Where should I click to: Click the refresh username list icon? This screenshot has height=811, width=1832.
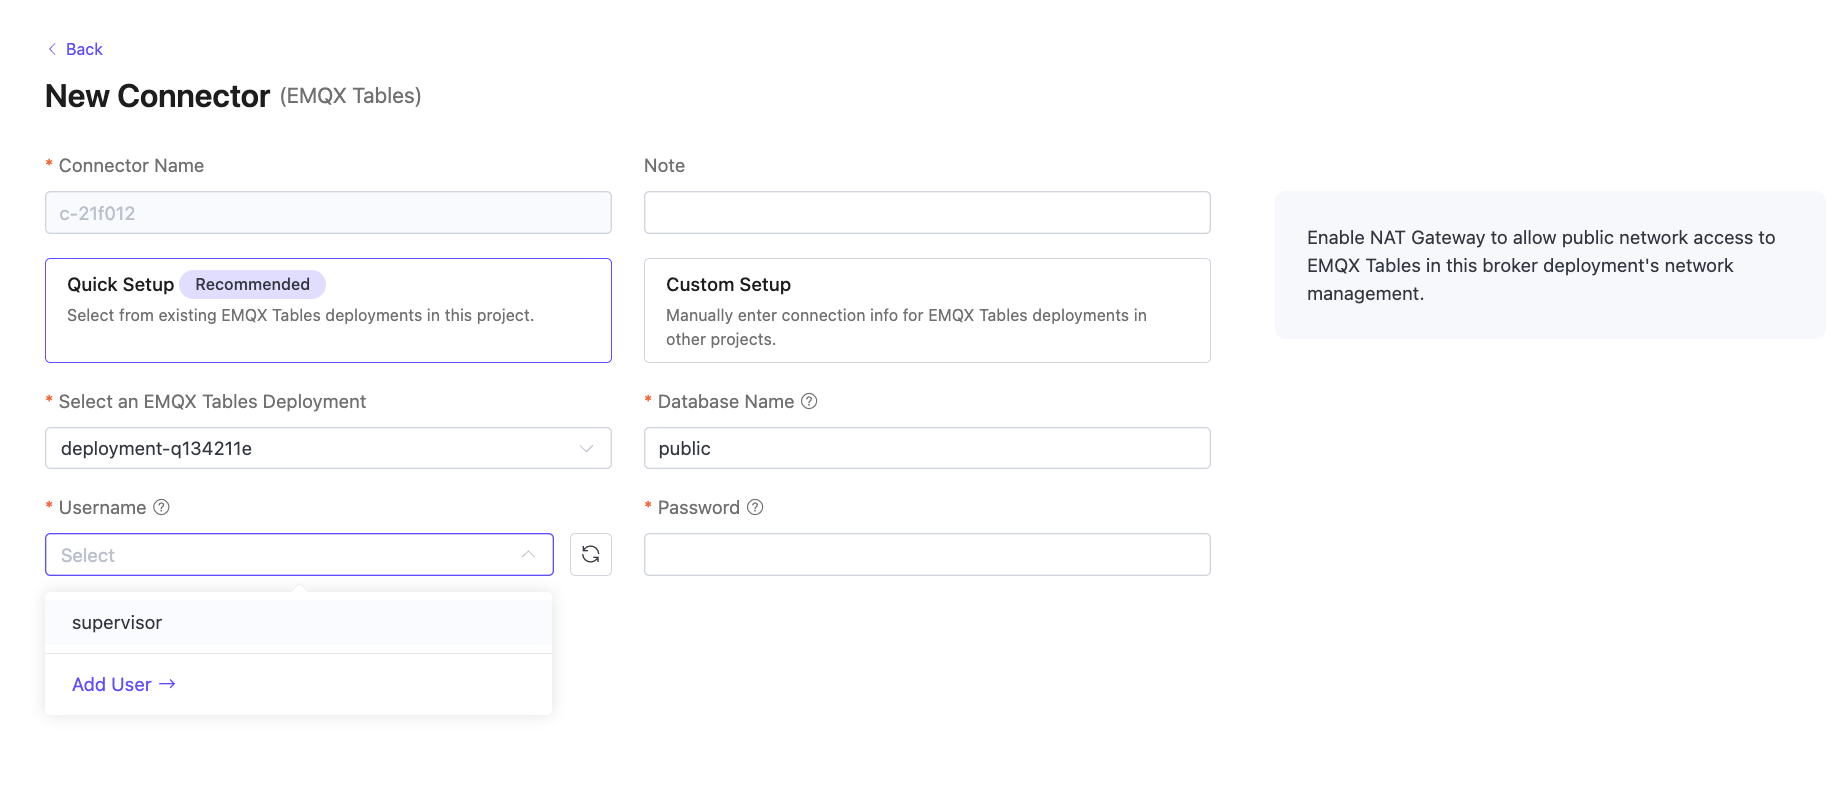point(591,554)
